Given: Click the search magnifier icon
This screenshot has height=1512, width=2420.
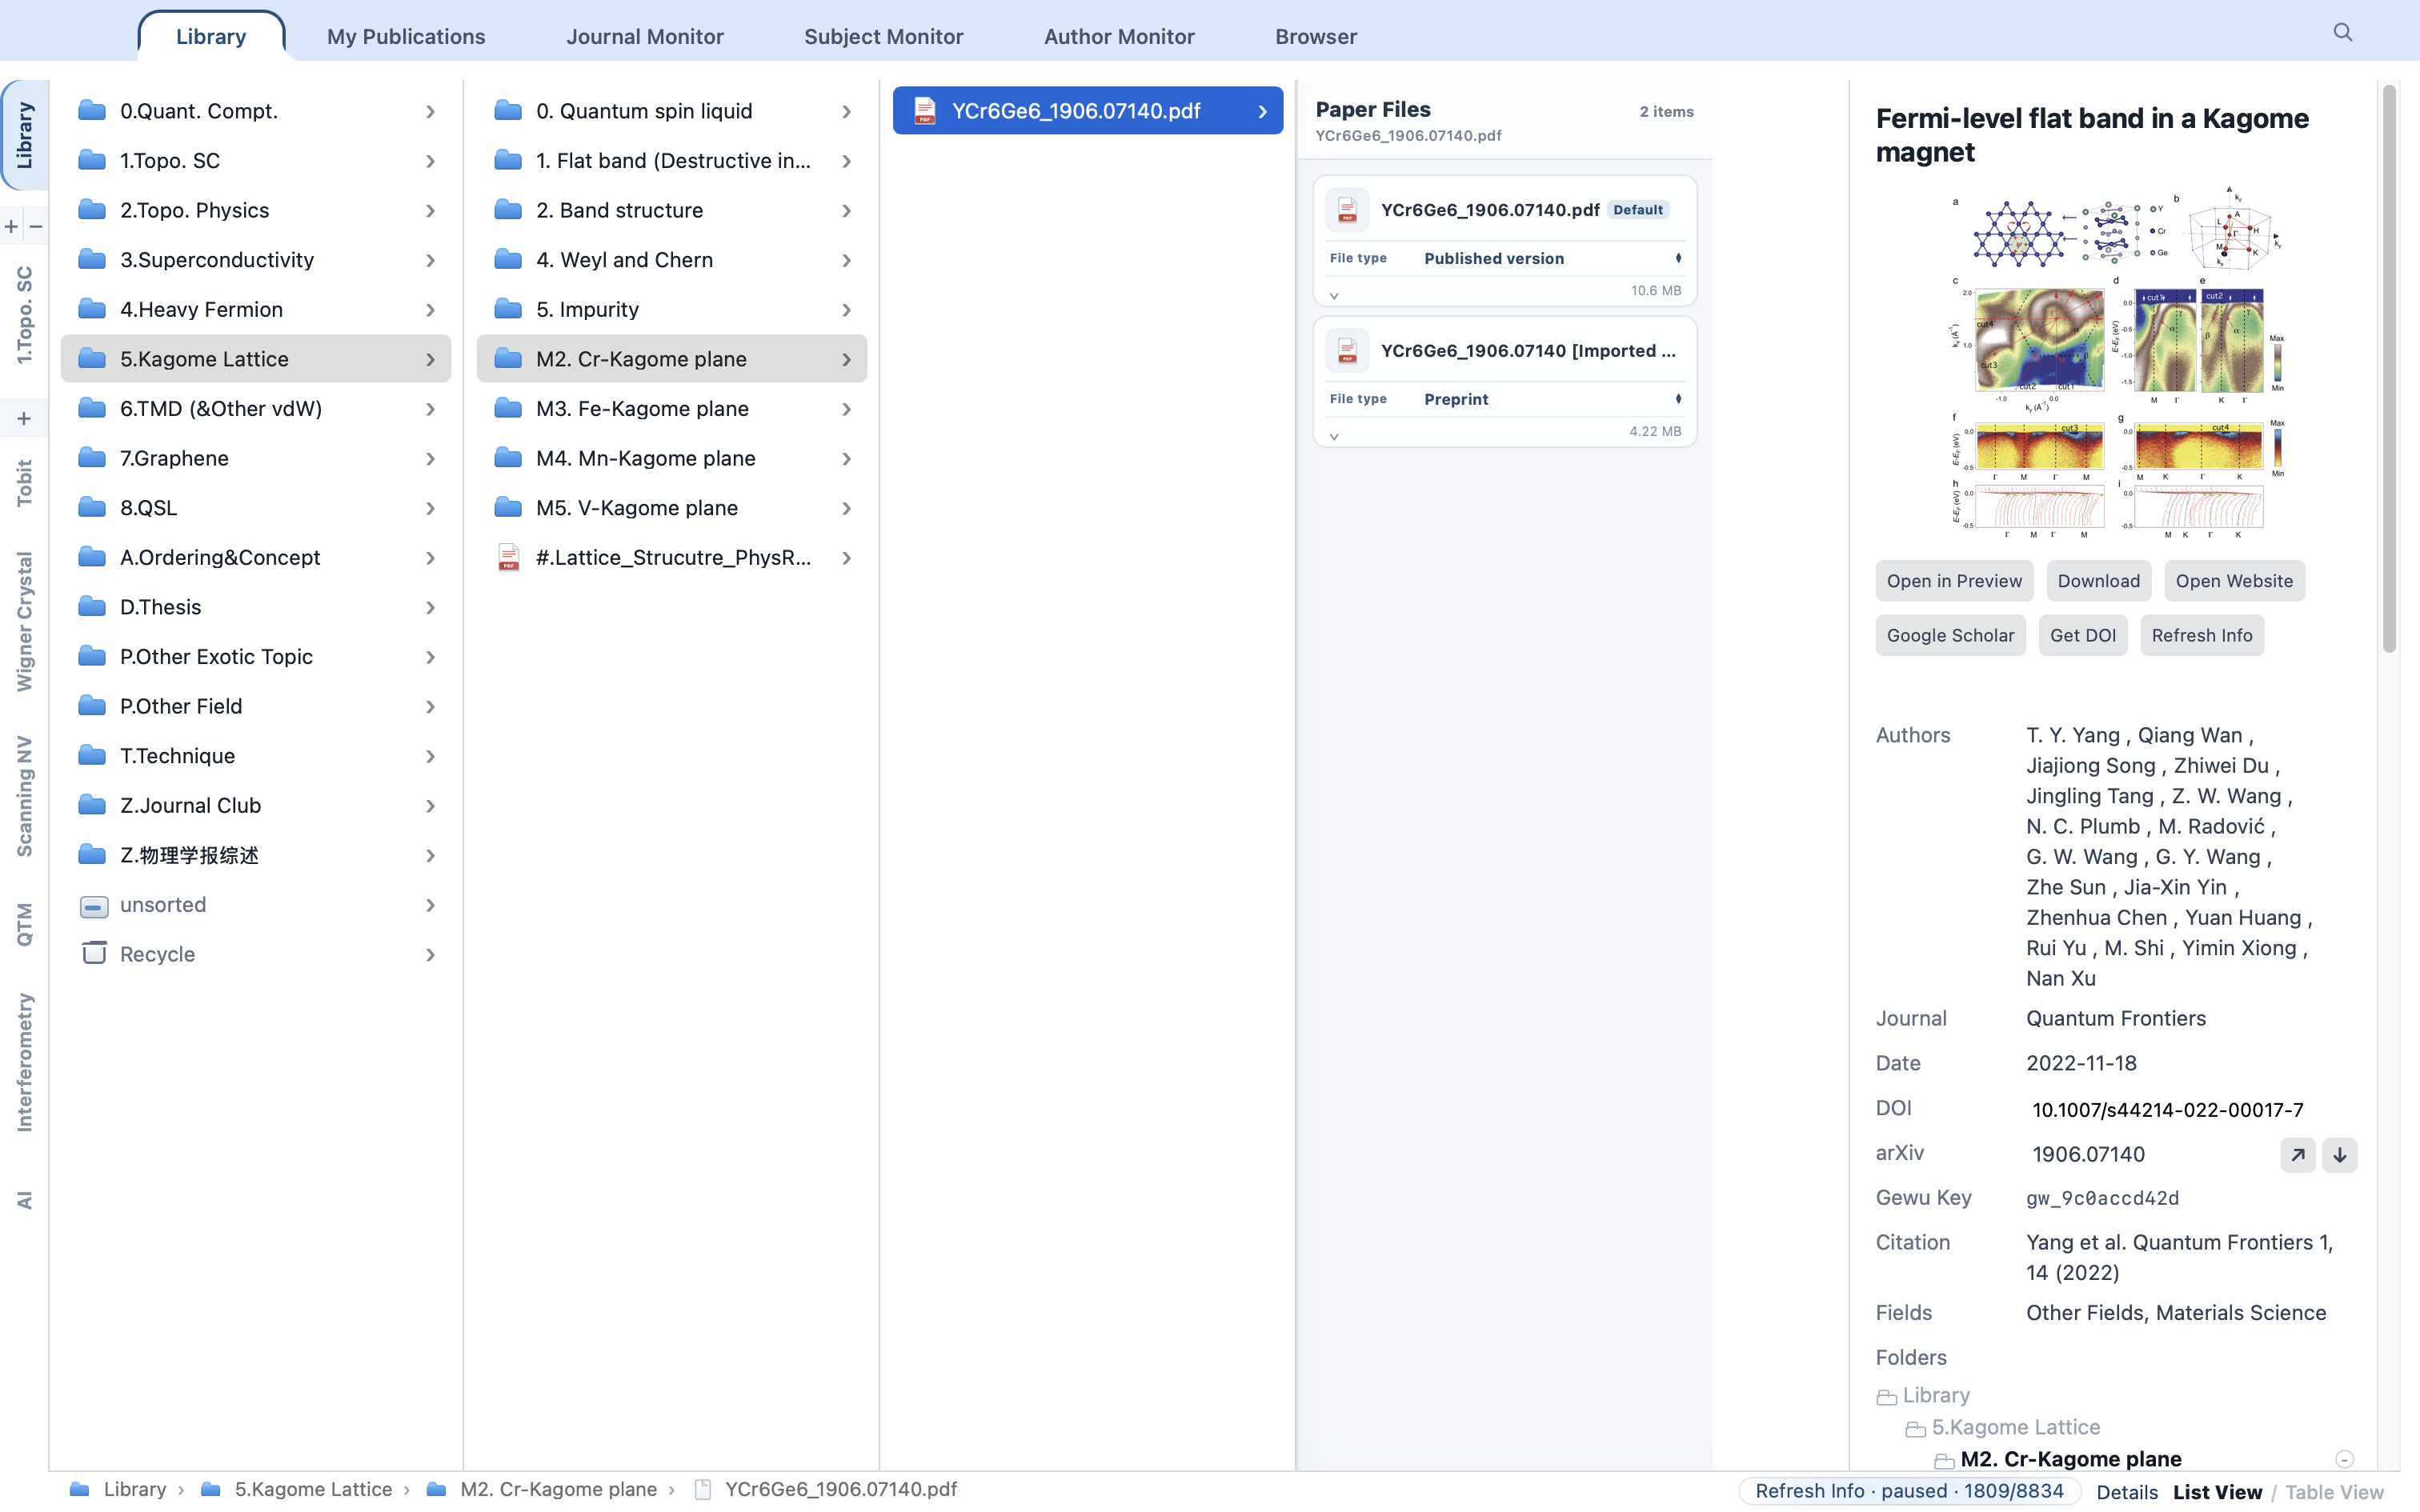Looking at the screenshot, I should click(x=2343, y=33).
